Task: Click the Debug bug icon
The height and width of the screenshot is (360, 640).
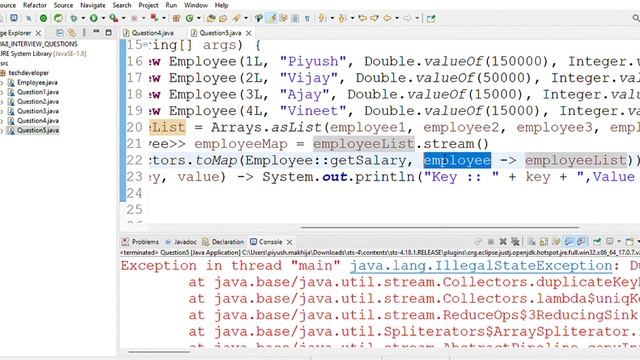Action: (73, 18)
